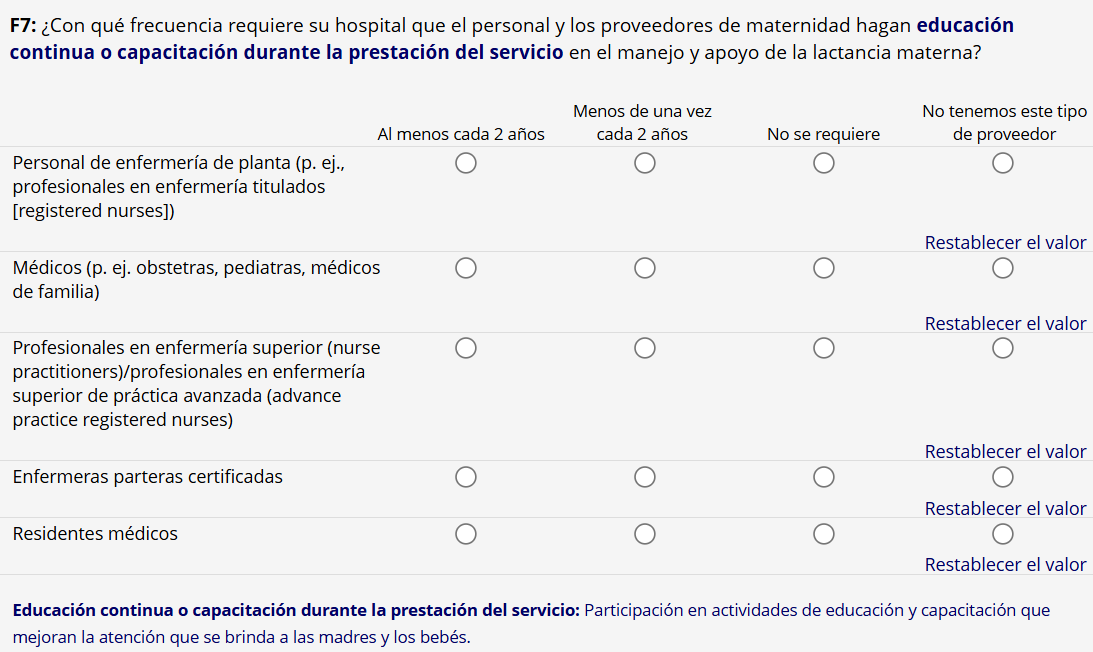Choose 'No tenemos este tipo de proveedor' for Profesionales en enfermería superior
This screenshot has width=1093, height=652.
1003,348
